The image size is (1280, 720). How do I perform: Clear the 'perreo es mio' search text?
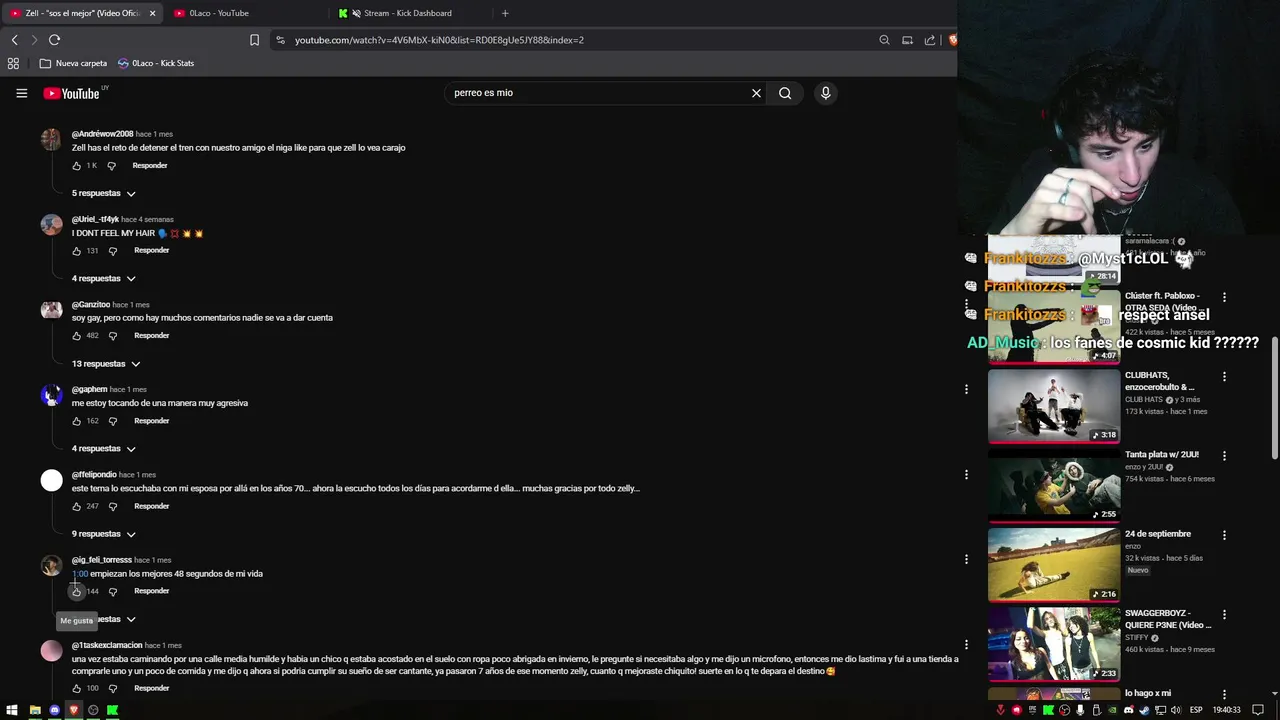756,93
